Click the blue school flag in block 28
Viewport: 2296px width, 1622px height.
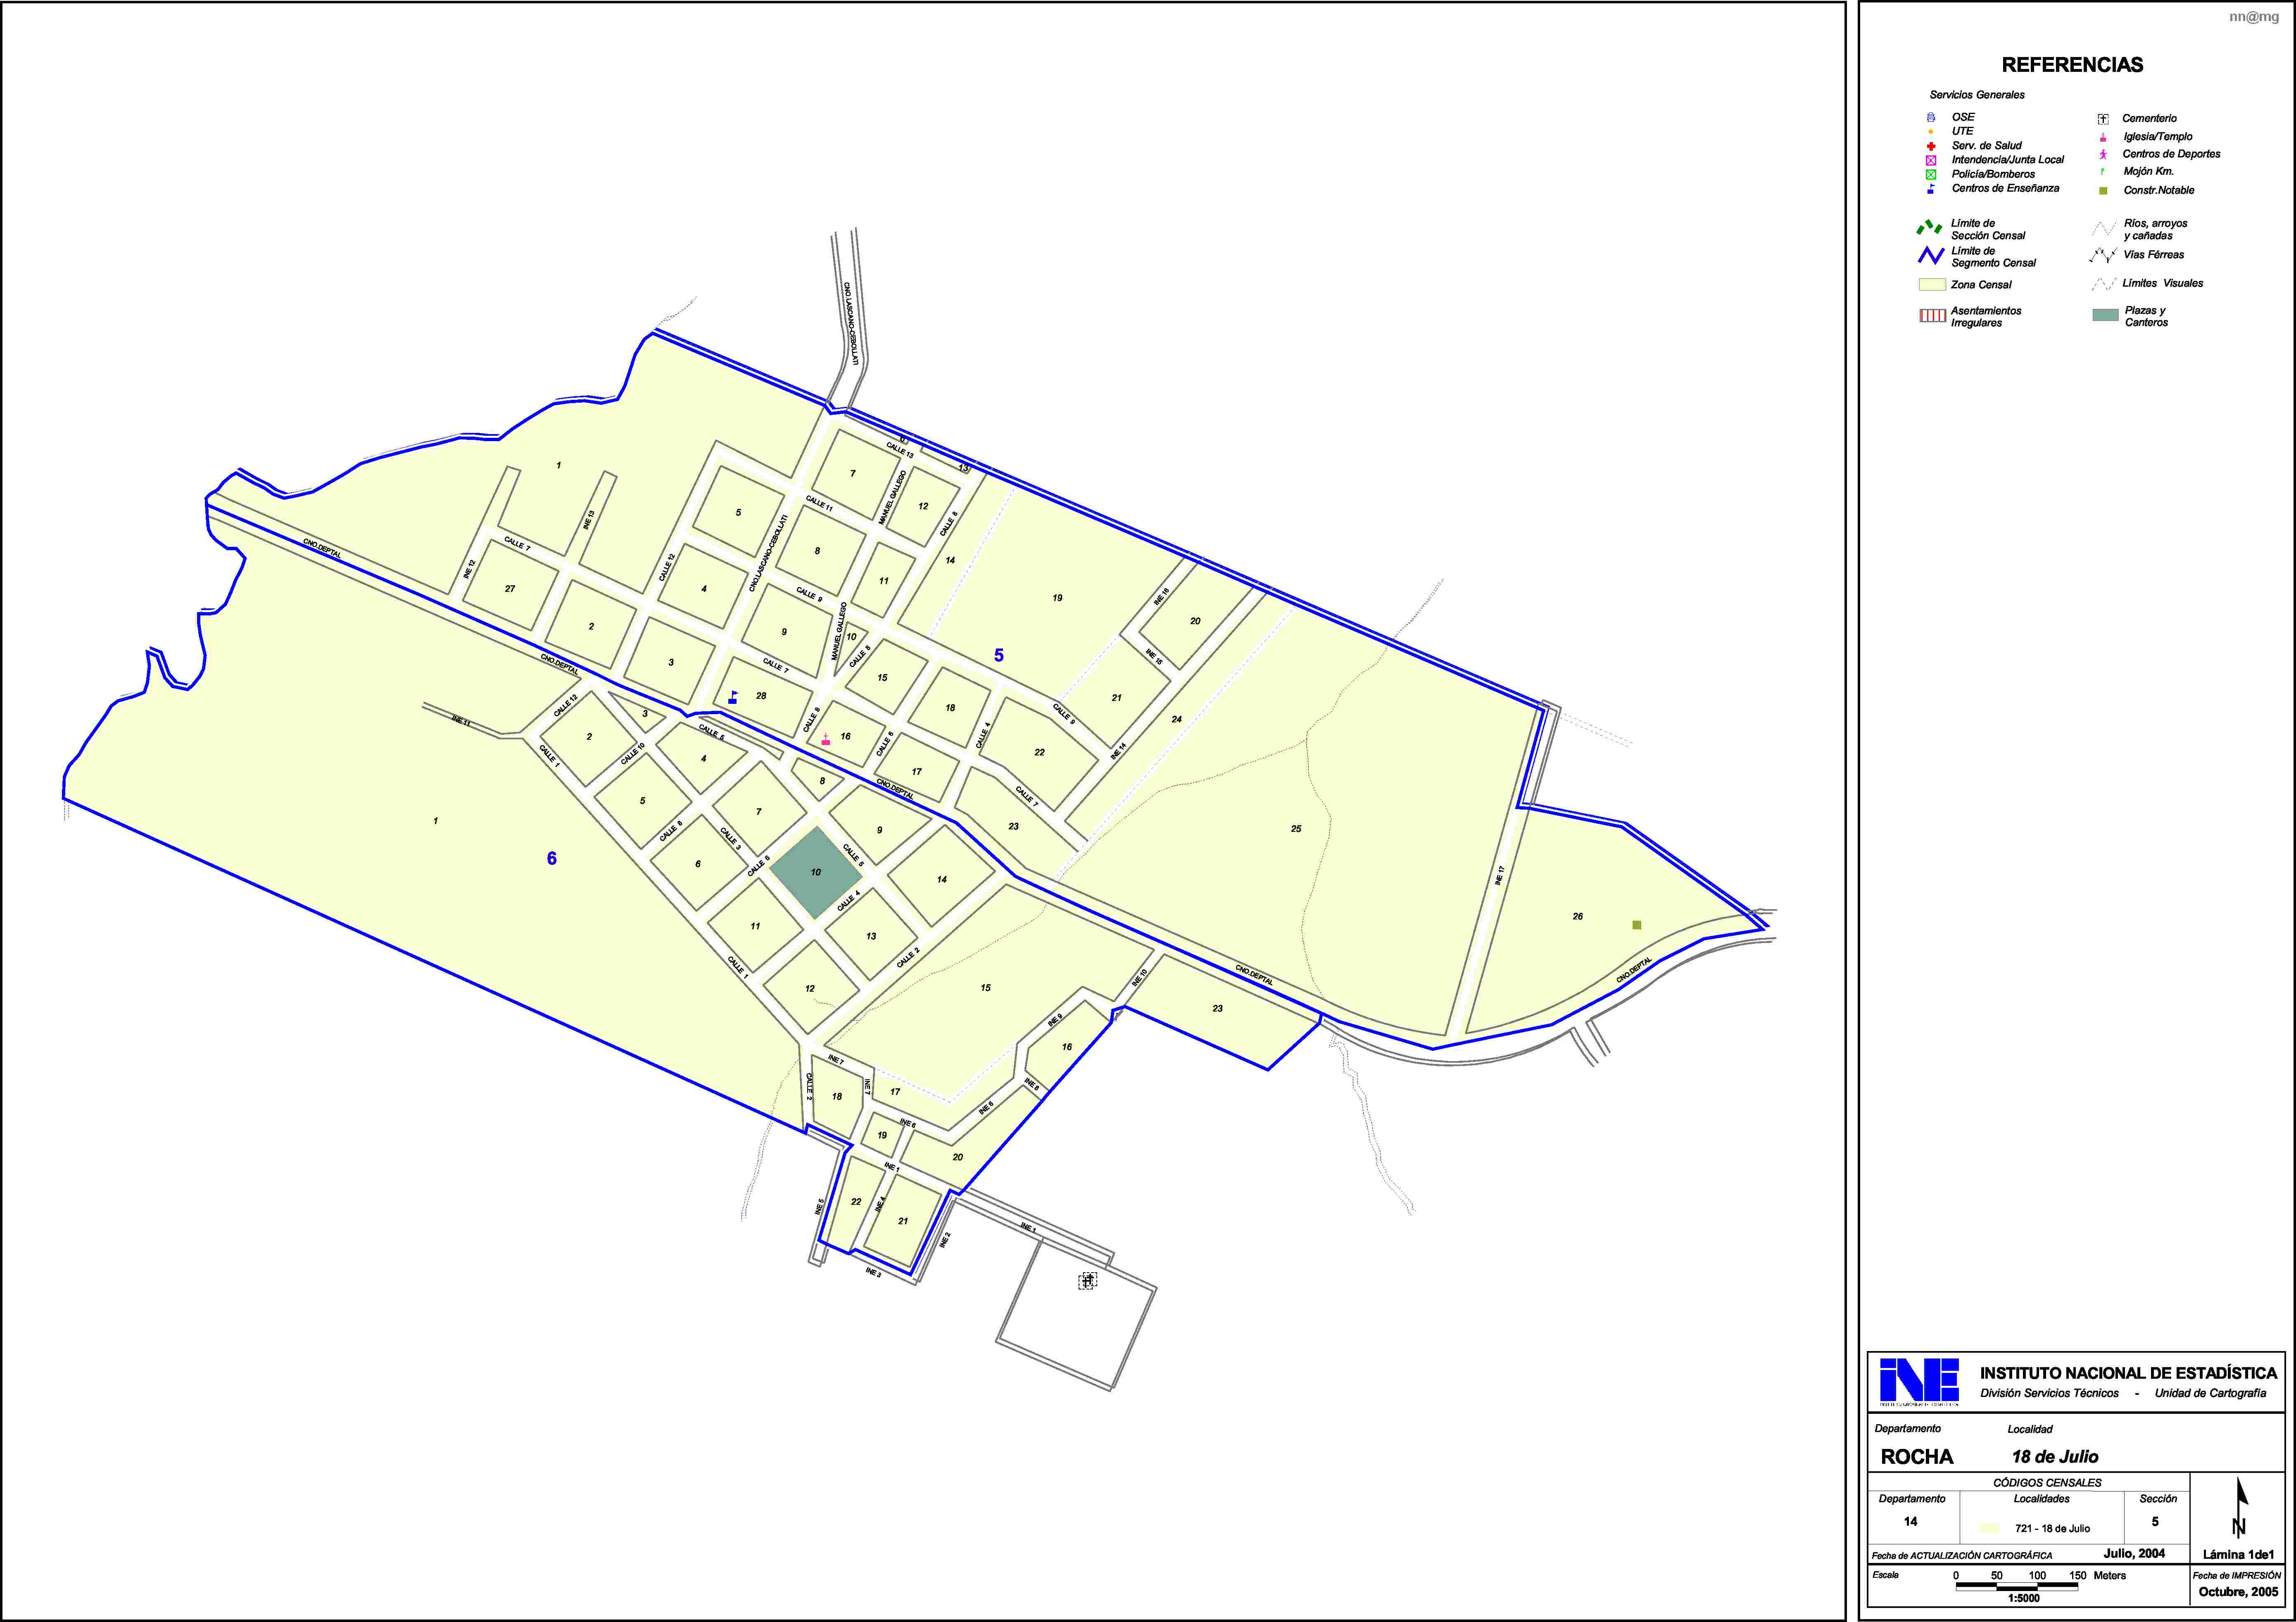733,697
